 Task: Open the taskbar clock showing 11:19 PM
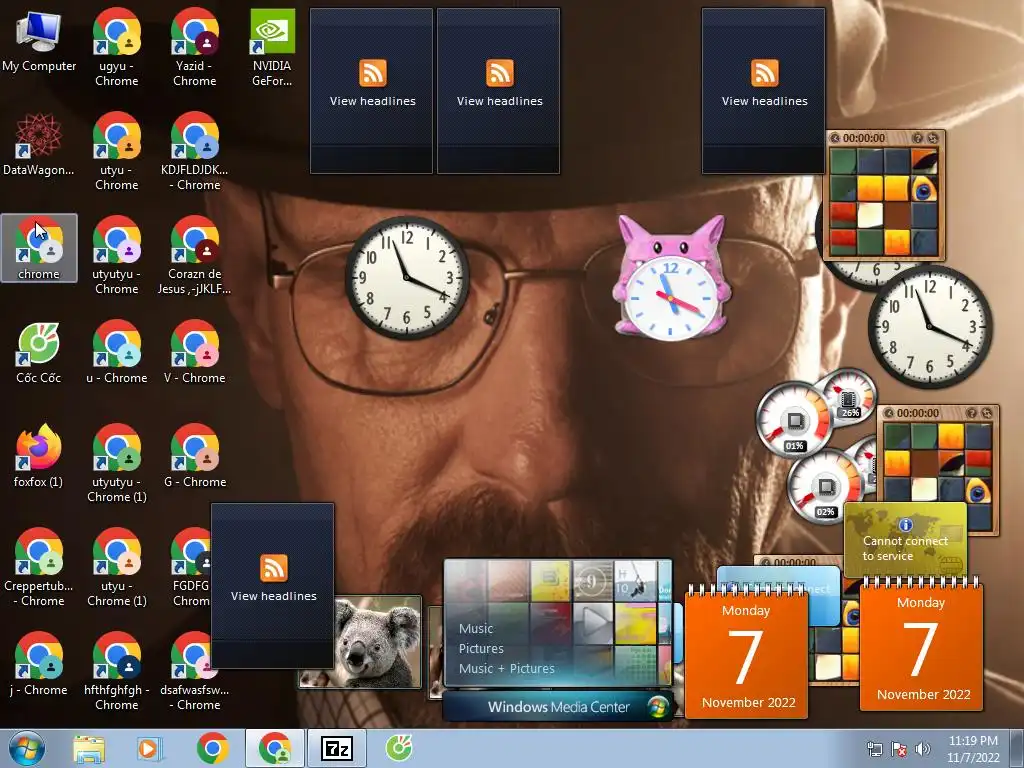tap(973, 748)
